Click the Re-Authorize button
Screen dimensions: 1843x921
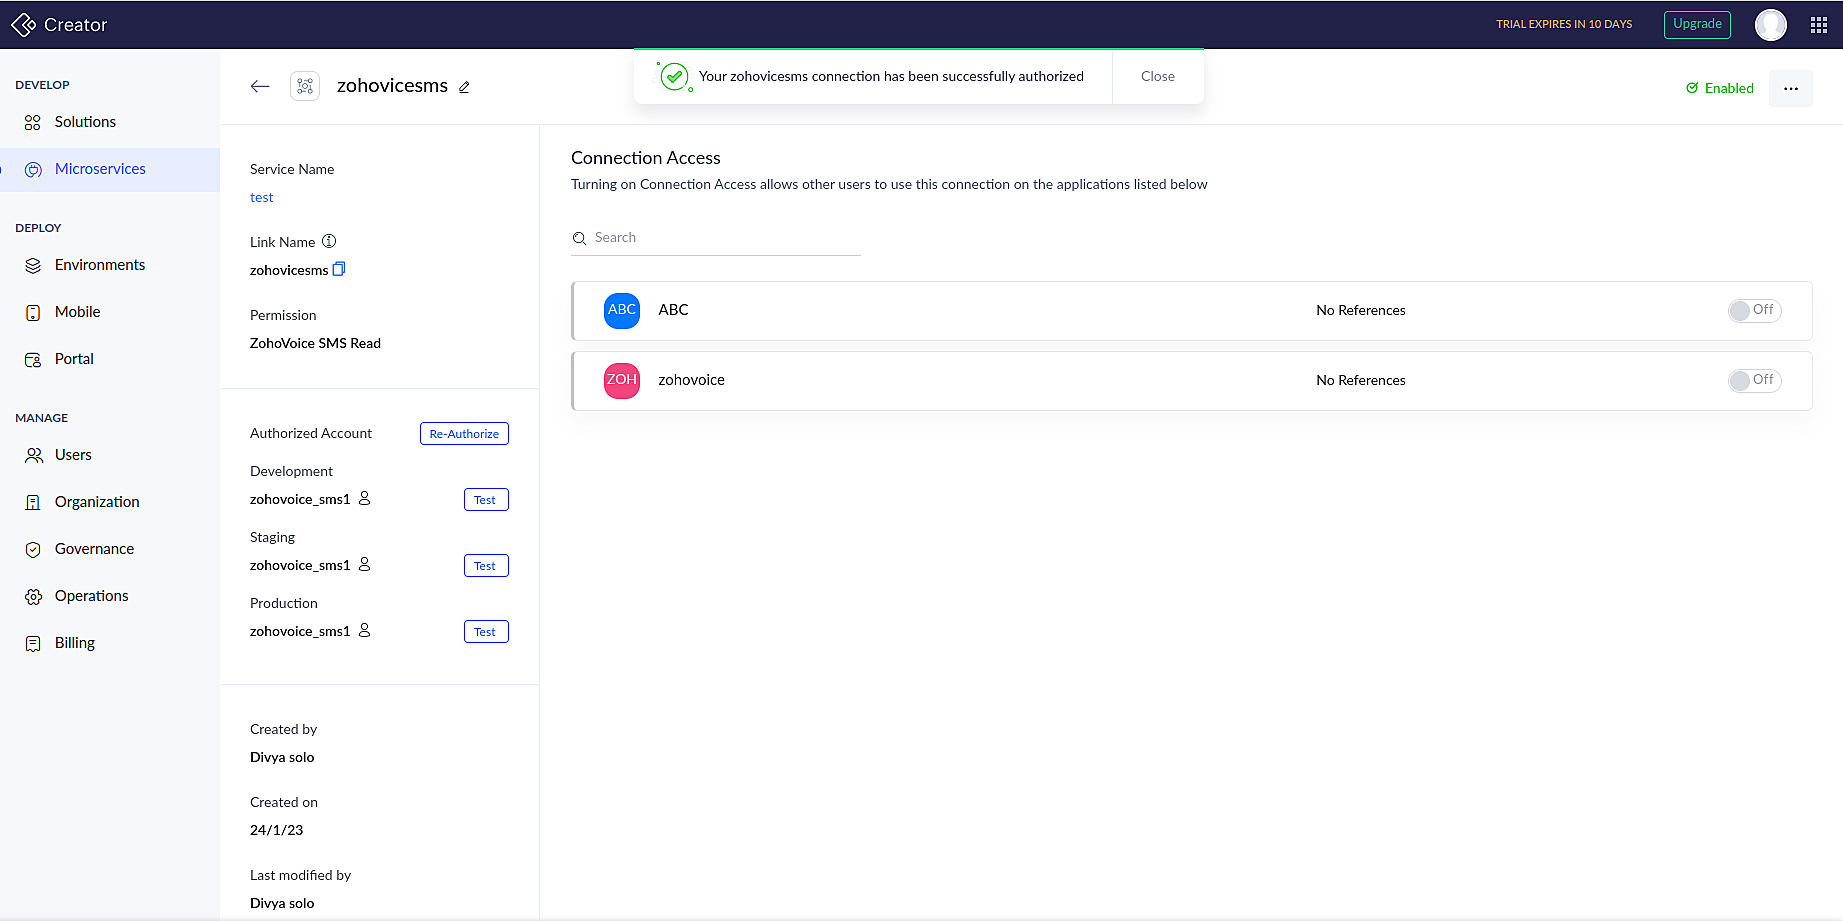464,433
